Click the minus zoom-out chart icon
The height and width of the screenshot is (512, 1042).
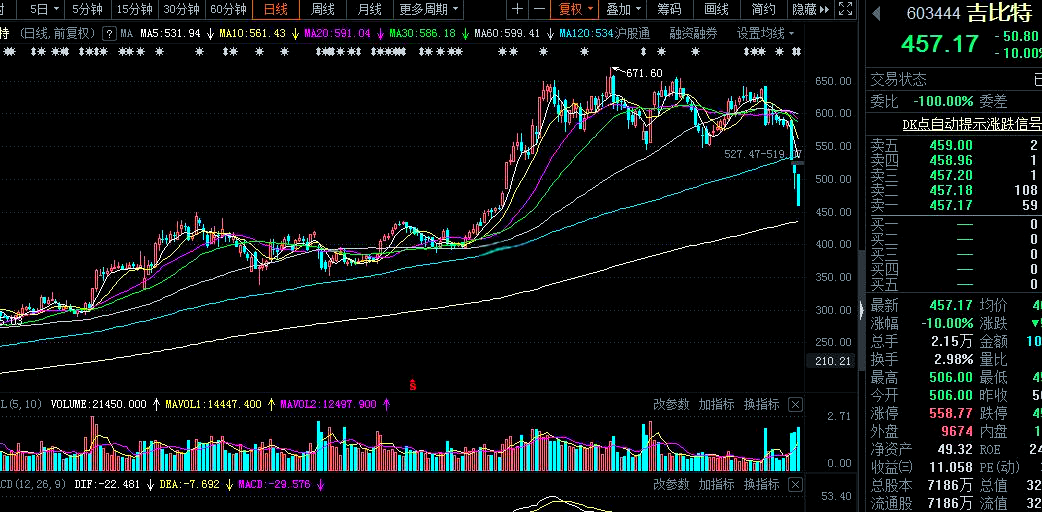pyautogui.click(x=539, y=10)
